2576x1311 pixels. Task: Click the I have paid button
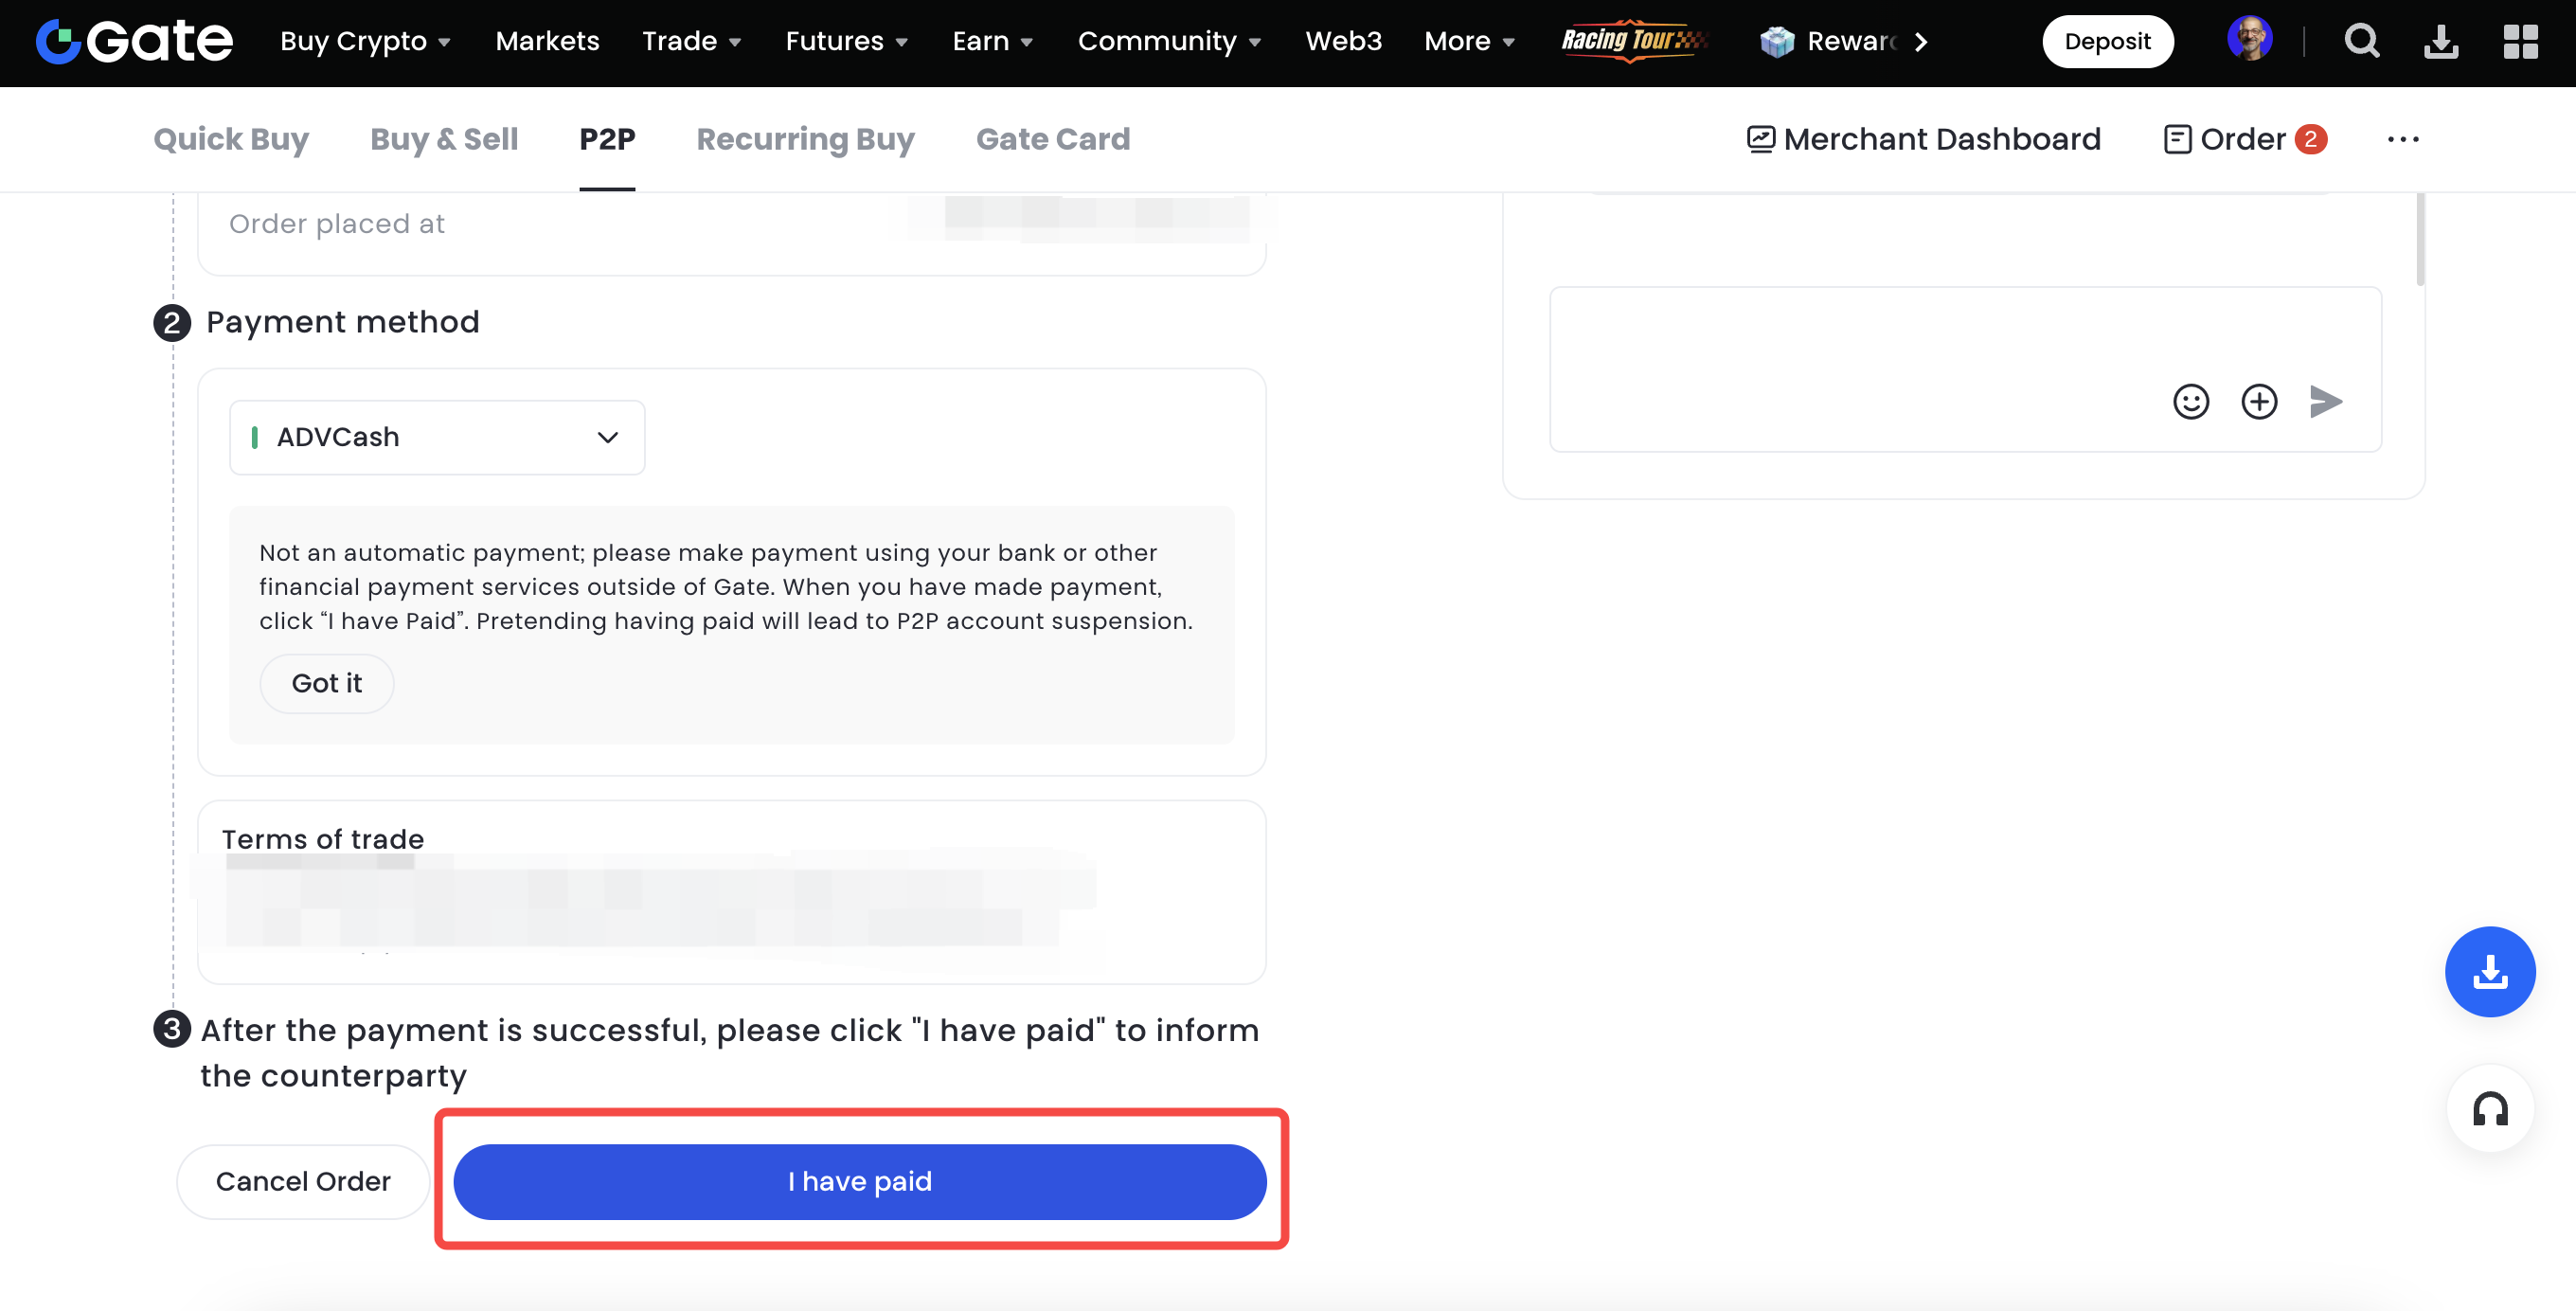click(860, 1182)
